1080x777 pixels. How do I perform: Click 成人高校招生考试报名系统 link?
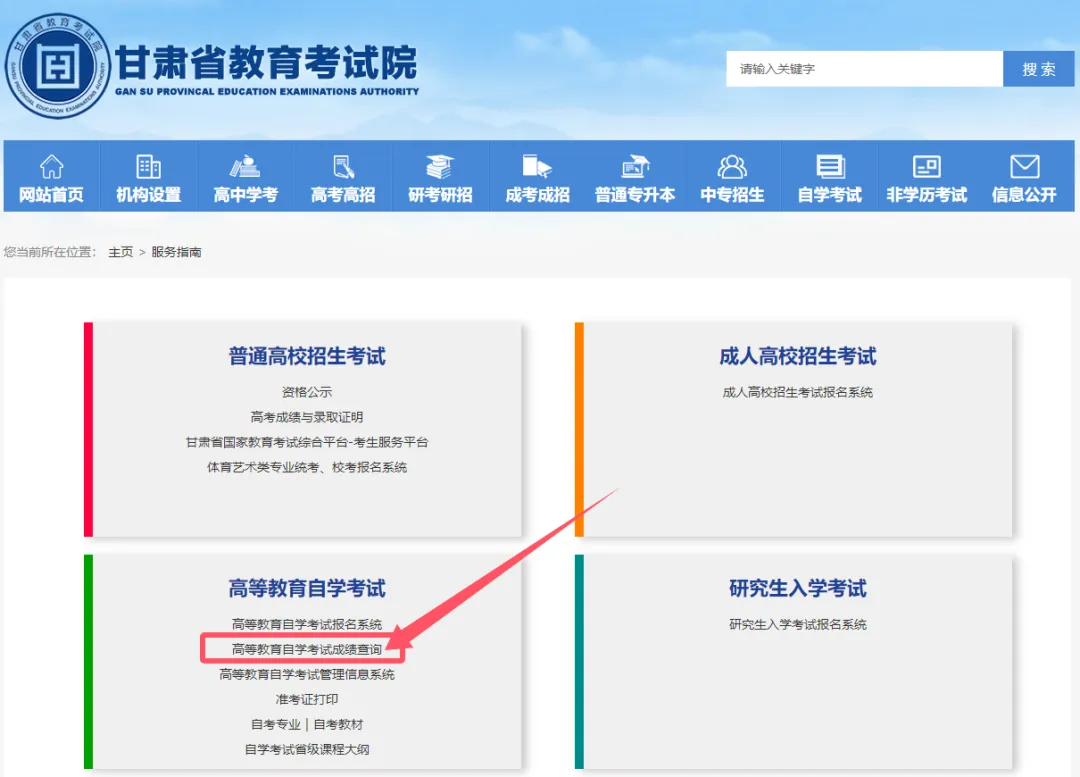tap(797, 392)
